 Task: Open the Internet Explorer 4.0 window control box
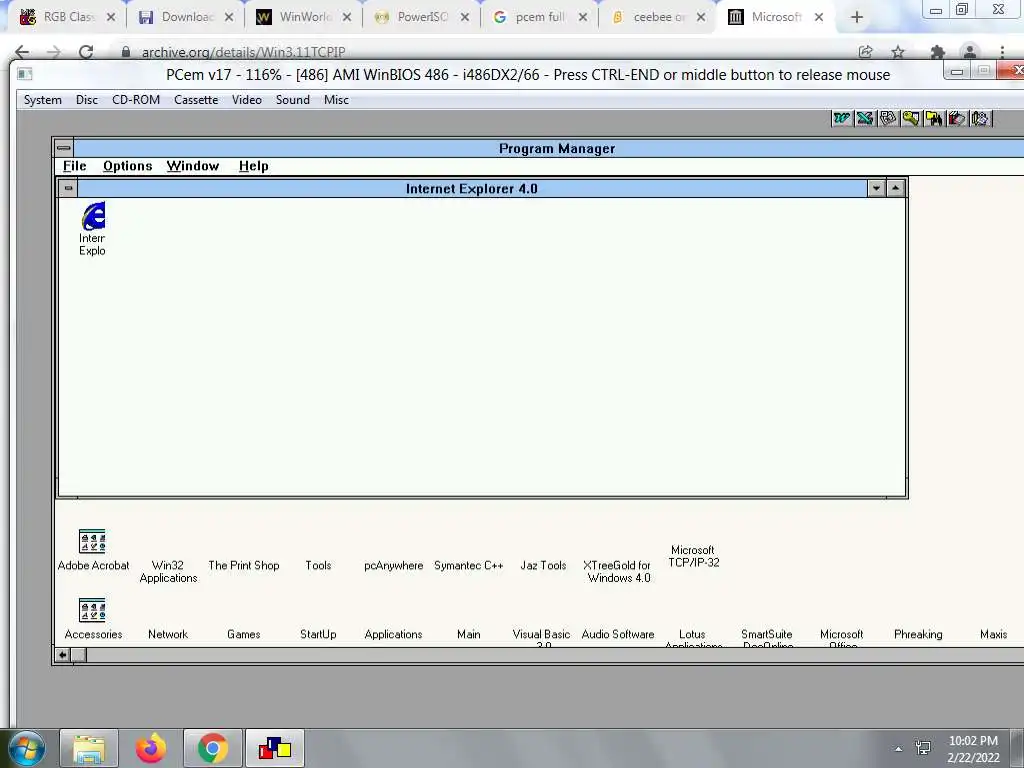coord(68,189)
